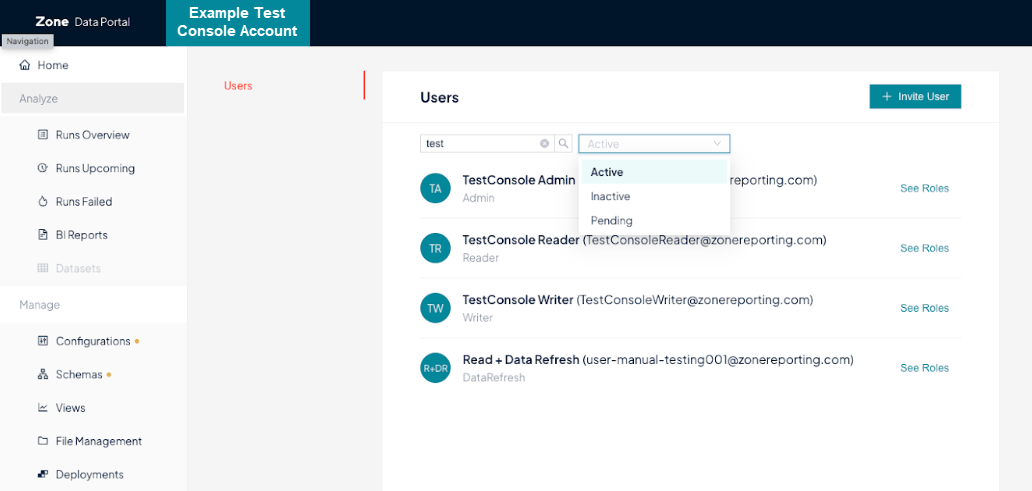Click the TR avatar for TestConsole Reader
Screen dimensions: 1032x491
(x=436, y=248)
